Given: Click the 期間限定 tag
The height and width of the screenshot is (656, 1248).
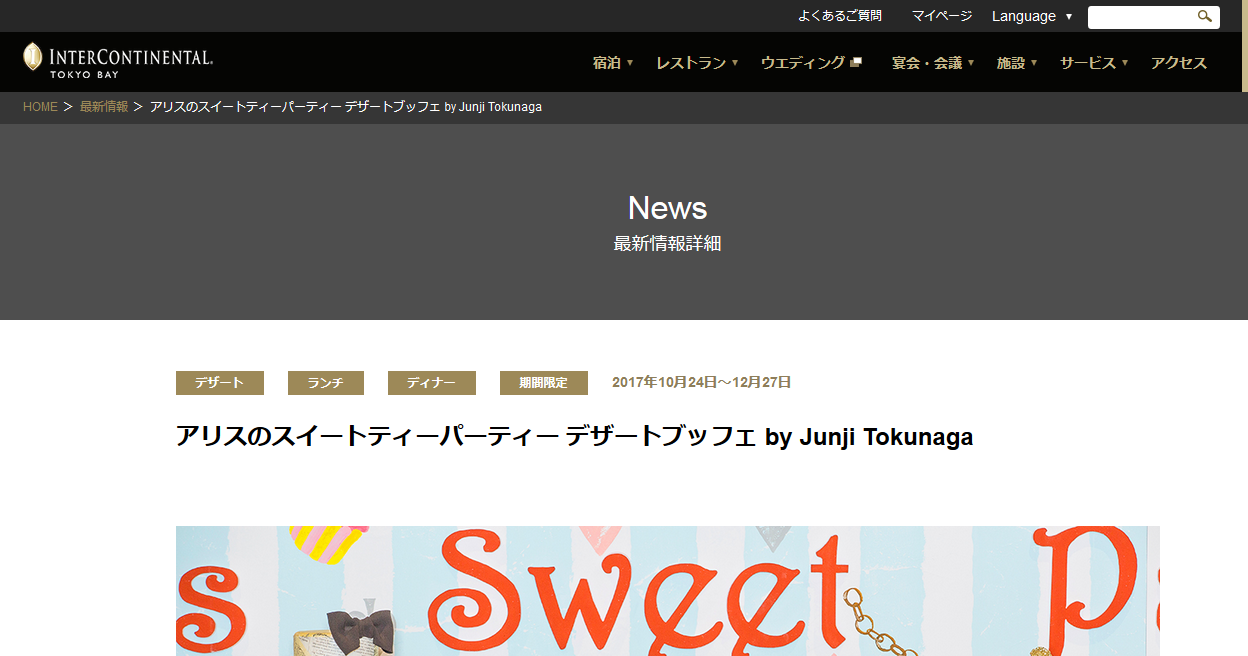Looking at the screenshot, I should pyautogui.click(x=544, y=383).
